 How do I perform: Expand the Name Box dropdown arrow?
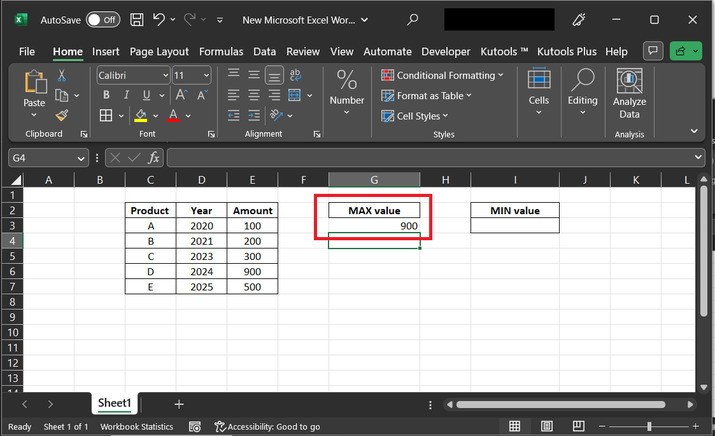point(81,158)
